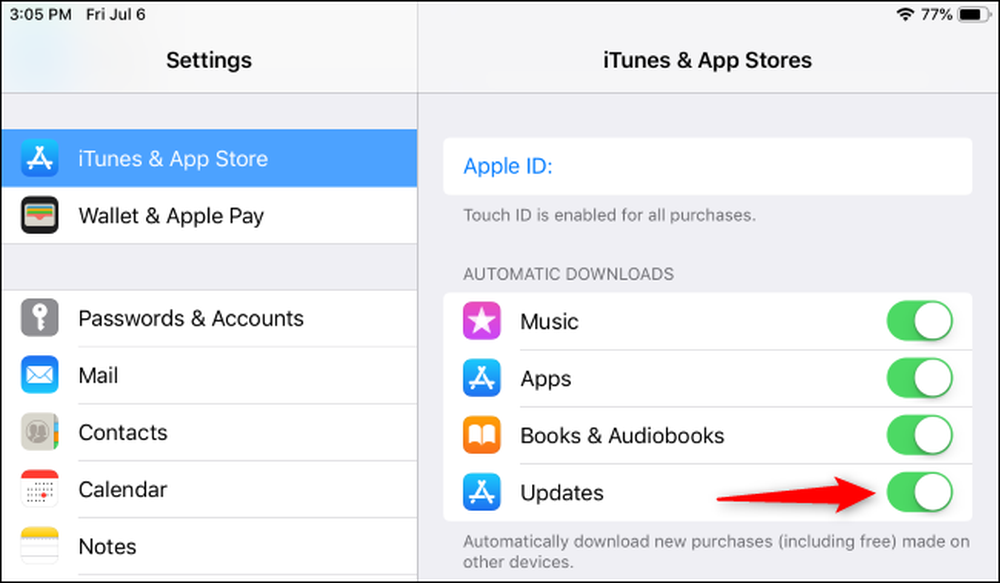Screen dimensions: 1000x583
Task: Tap the iTunes & App Store sidebar icon
Action: coord(40,158)
